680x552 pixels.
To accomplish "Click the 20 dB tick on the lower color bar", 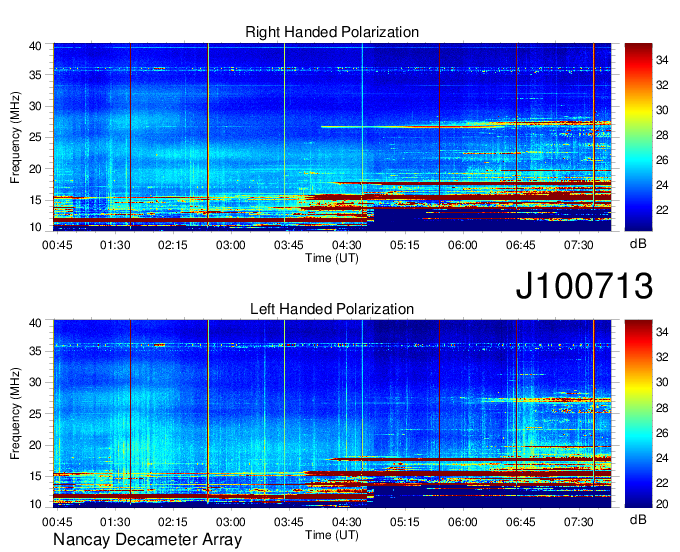I will [662, 504].
